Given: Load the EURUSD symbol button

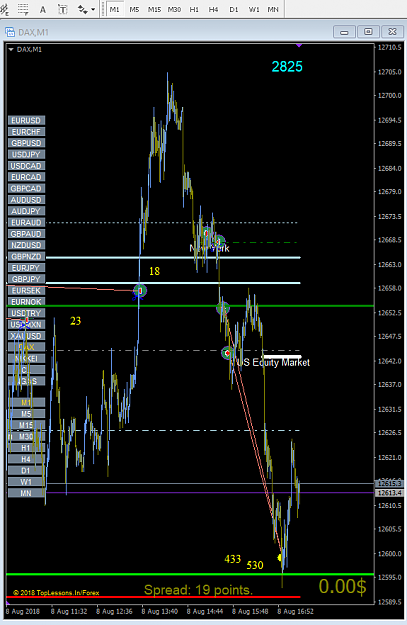Looking at the screenshot, I should coord(26,120).
